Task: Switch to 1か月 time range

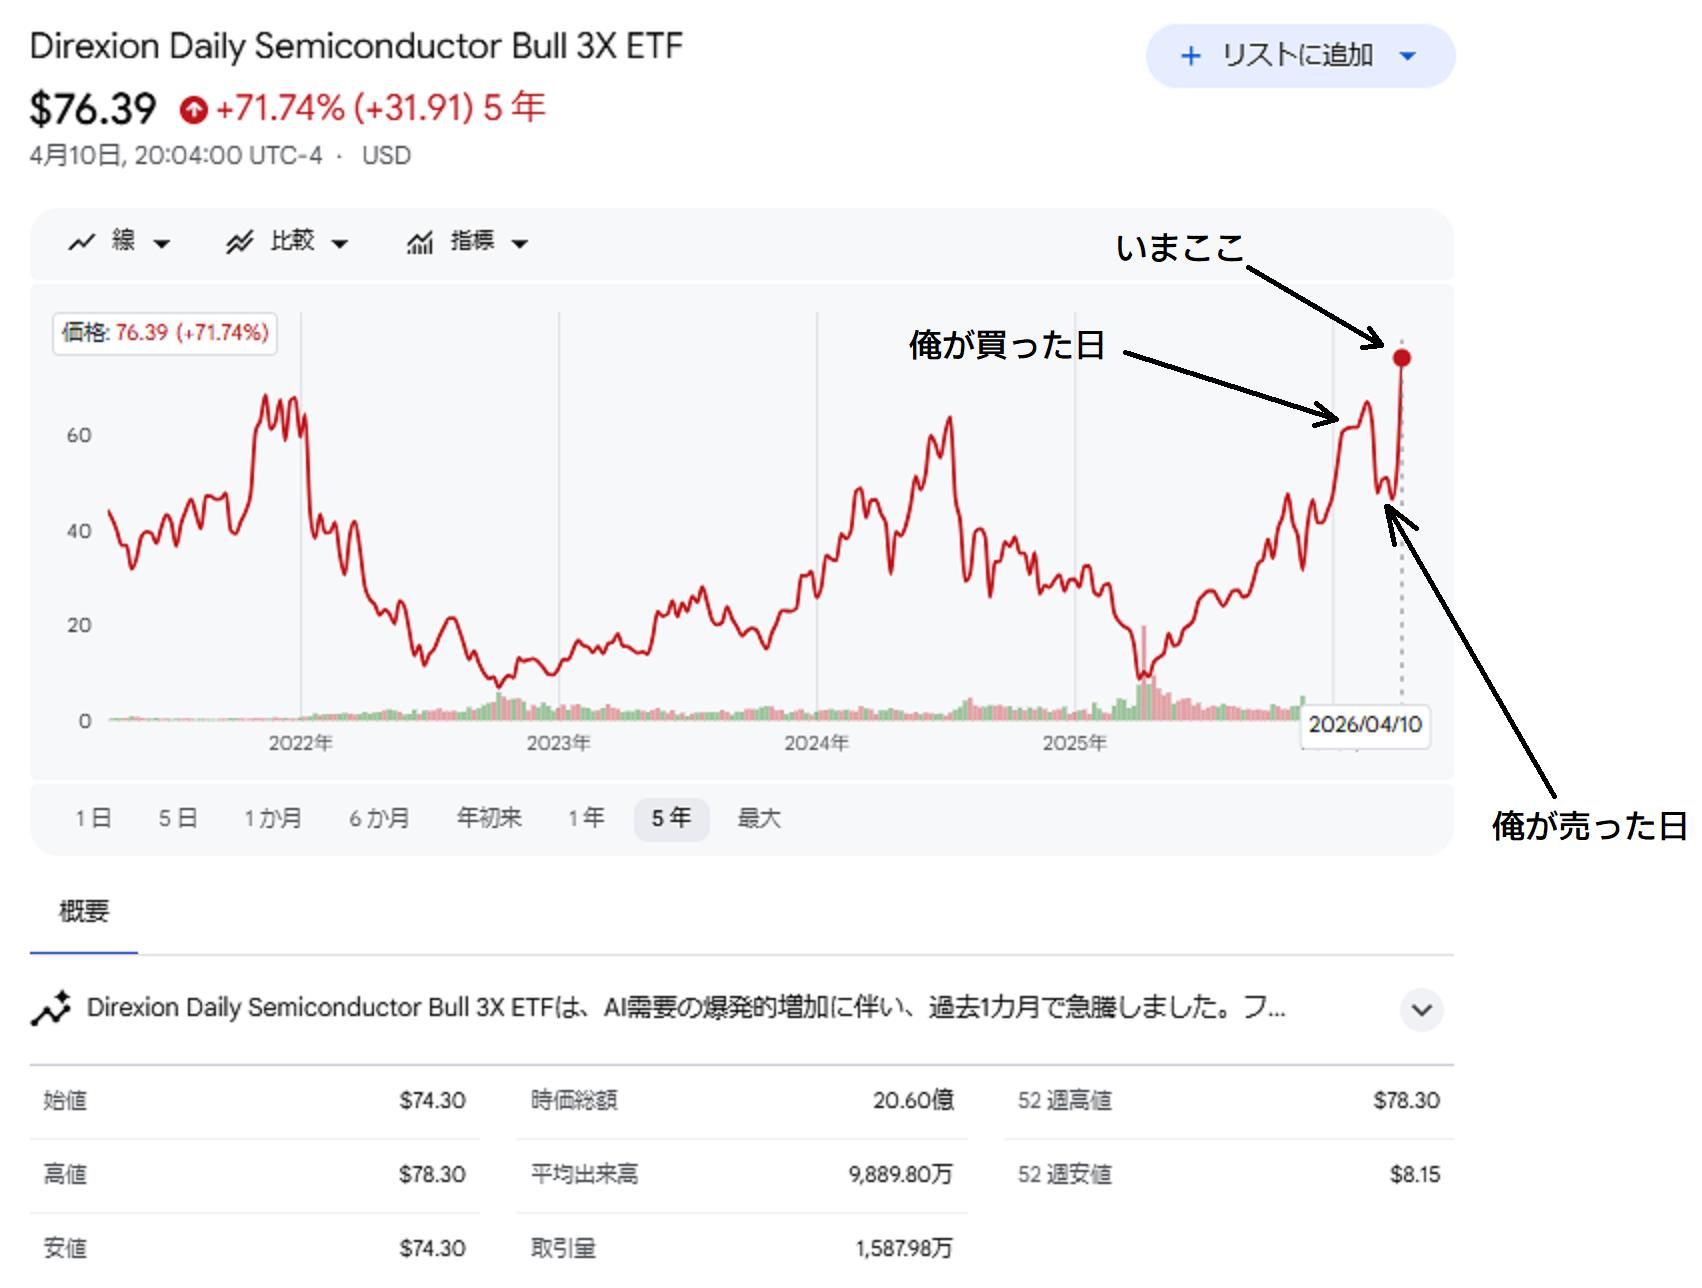Action: (273, 818)
